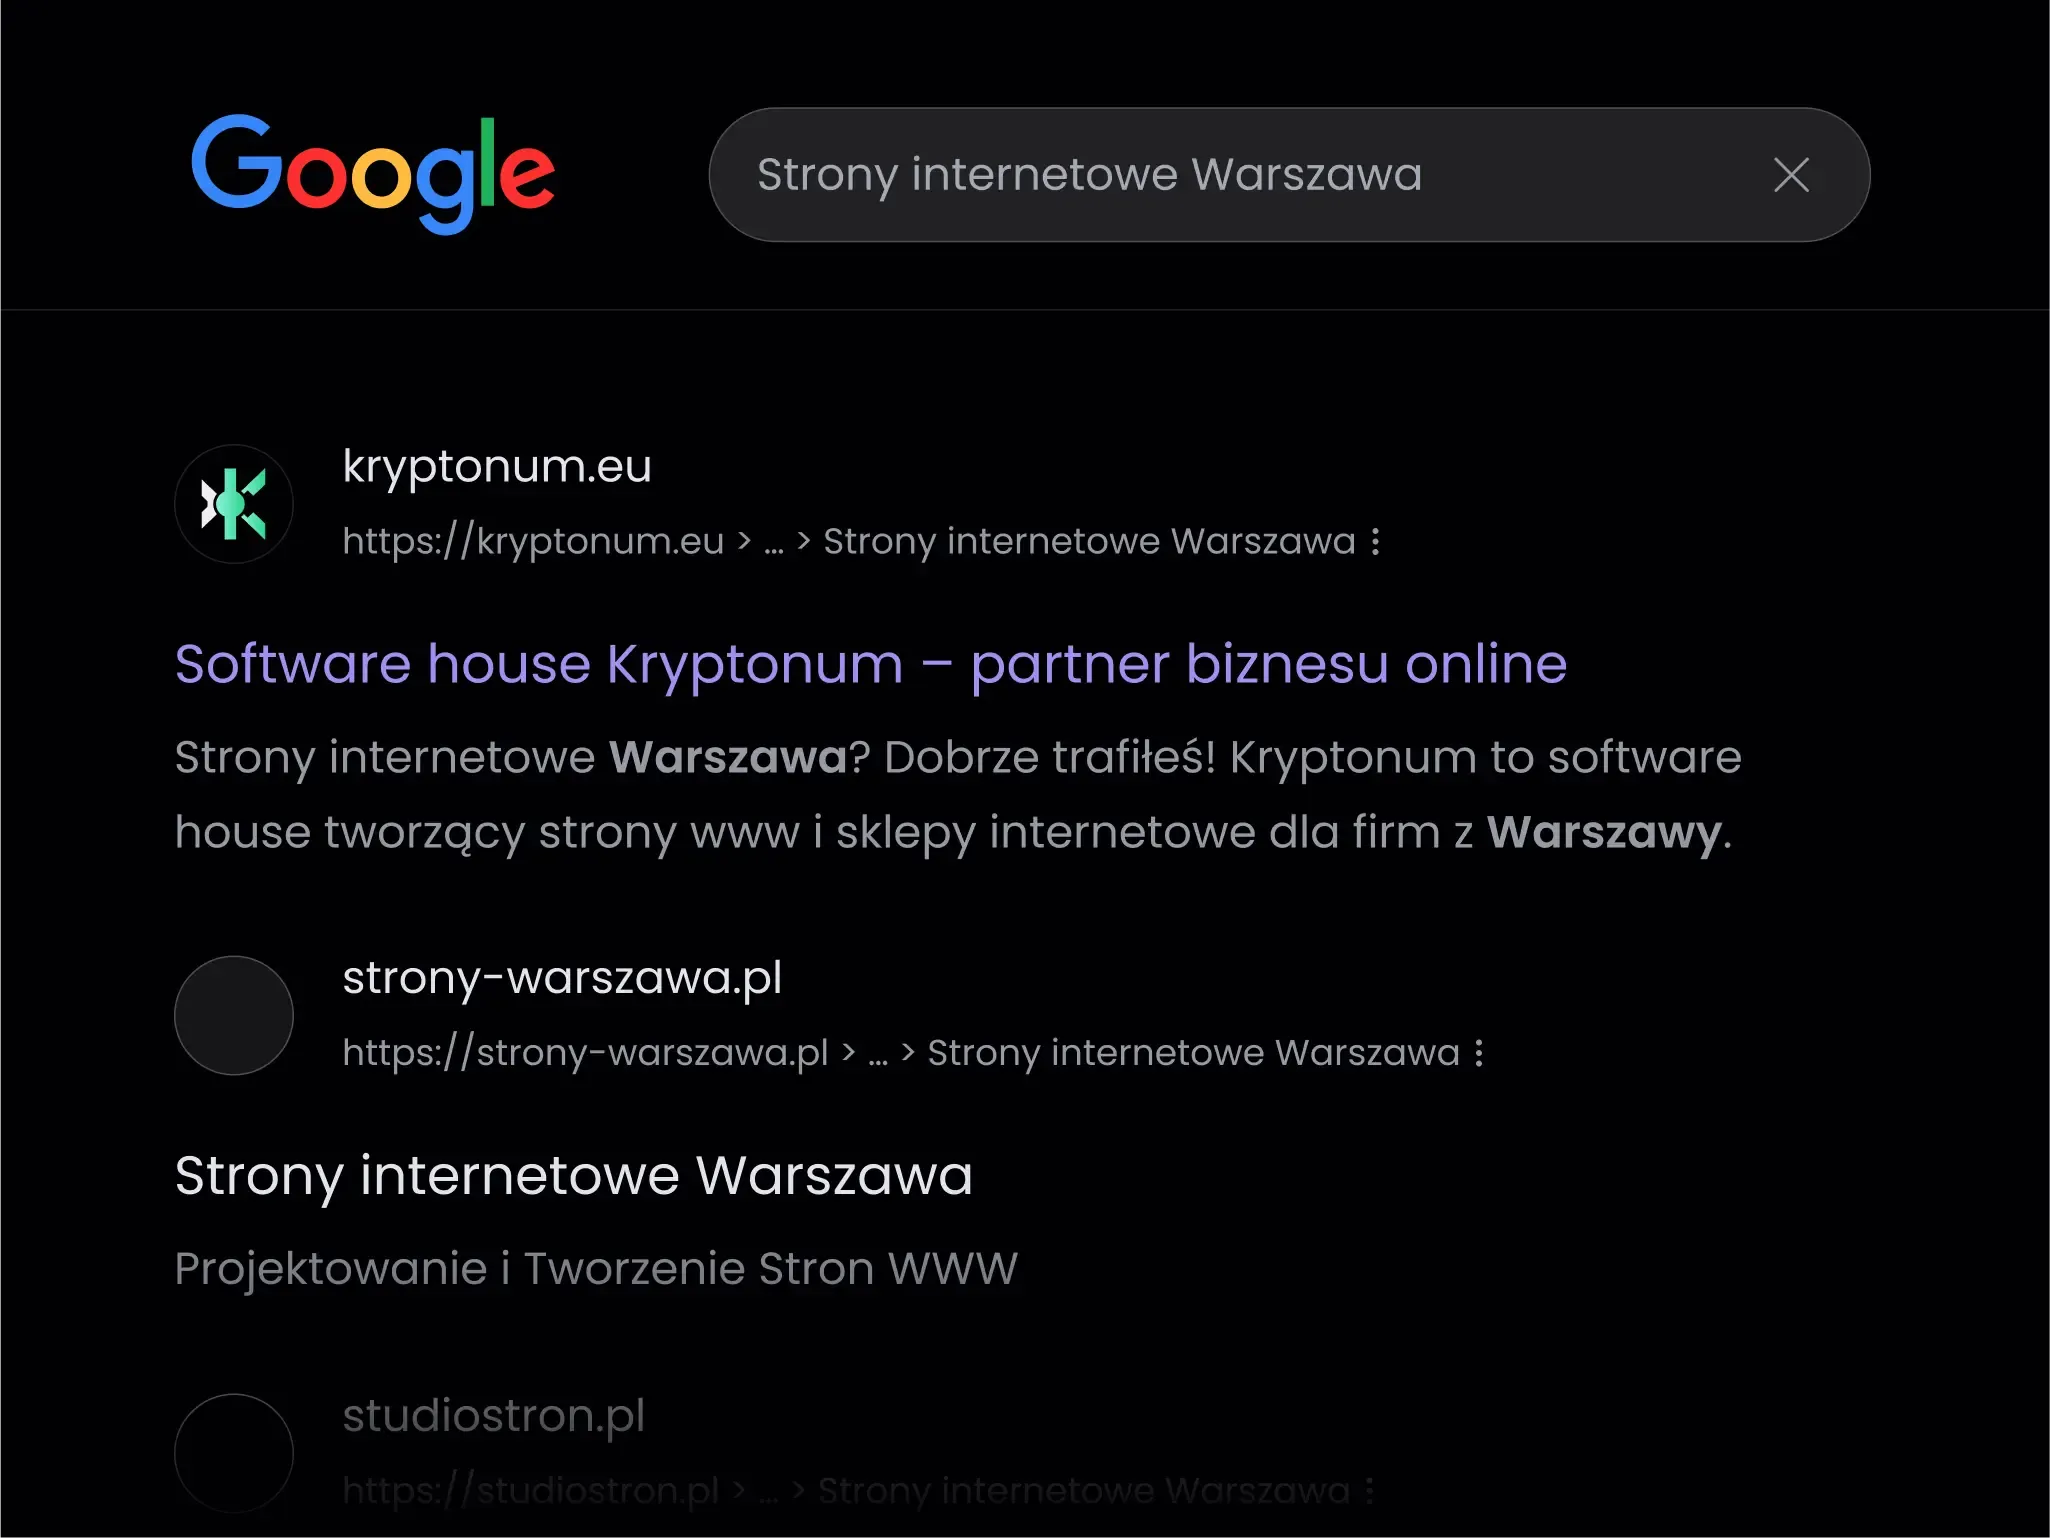Clear the search box with X icon

coord(1790,175)
